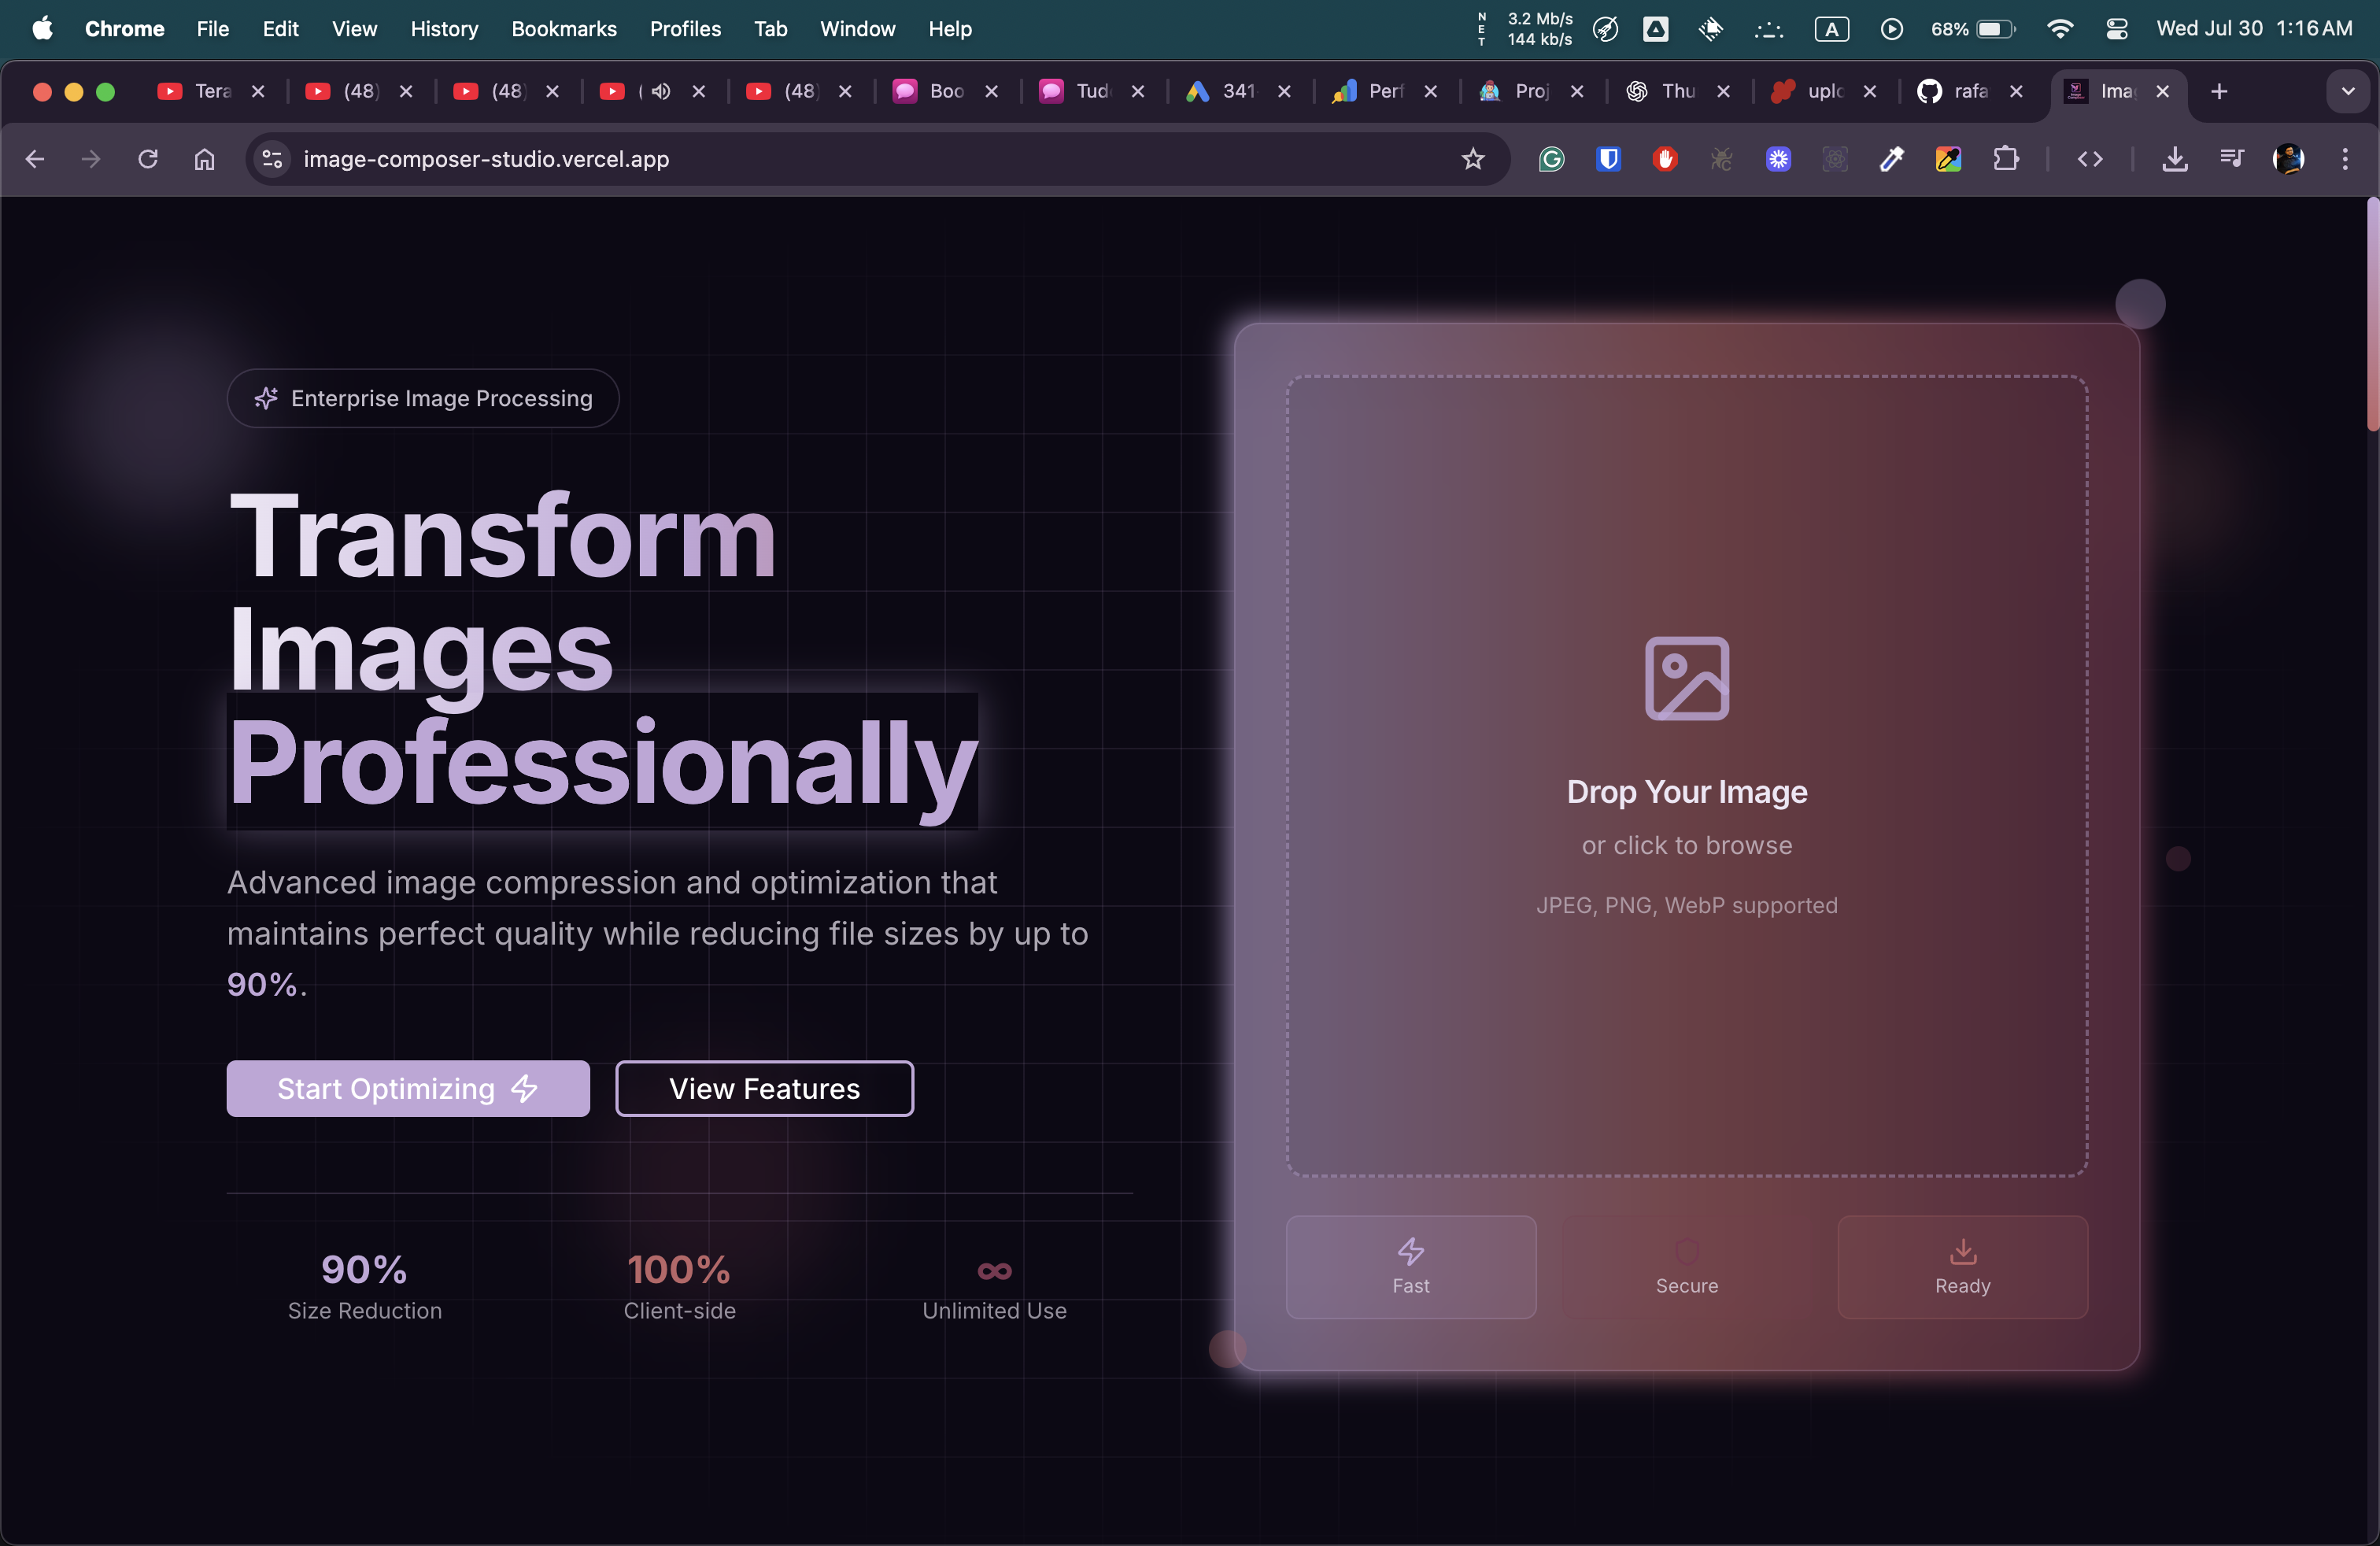Image resolution: width=2380 pixels, height=1546 pixels.
Task: Expand the tab search dropdown chevron
Action: click(2347, 91)
